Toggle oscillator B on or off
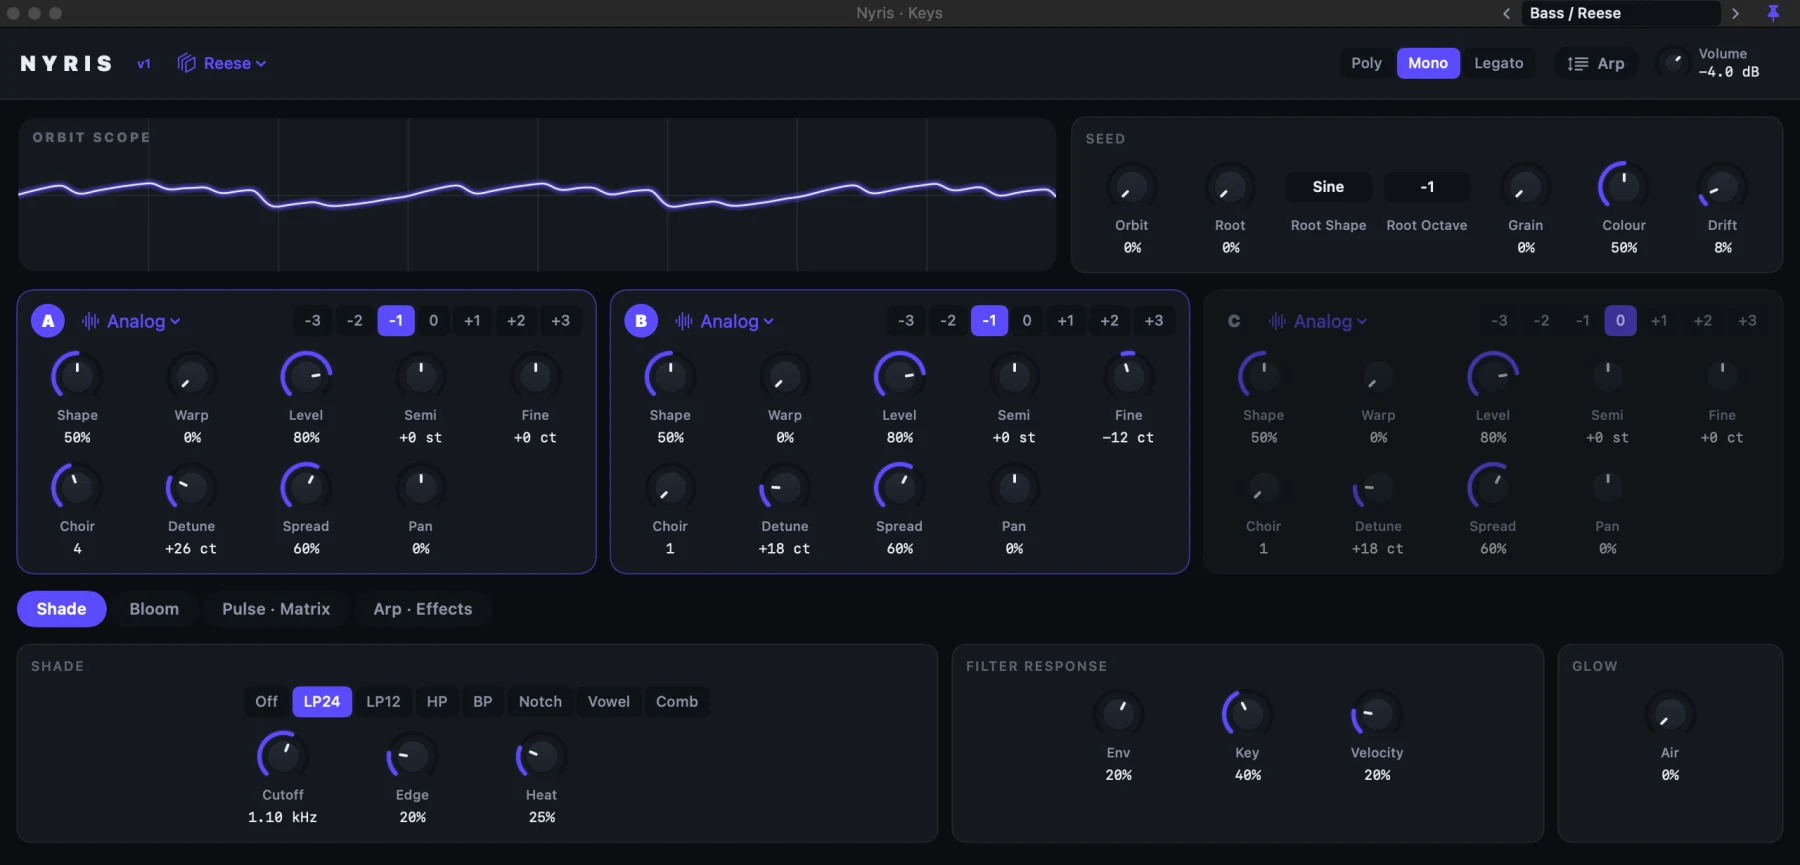The image size is (1800, 865). point(641,321)
